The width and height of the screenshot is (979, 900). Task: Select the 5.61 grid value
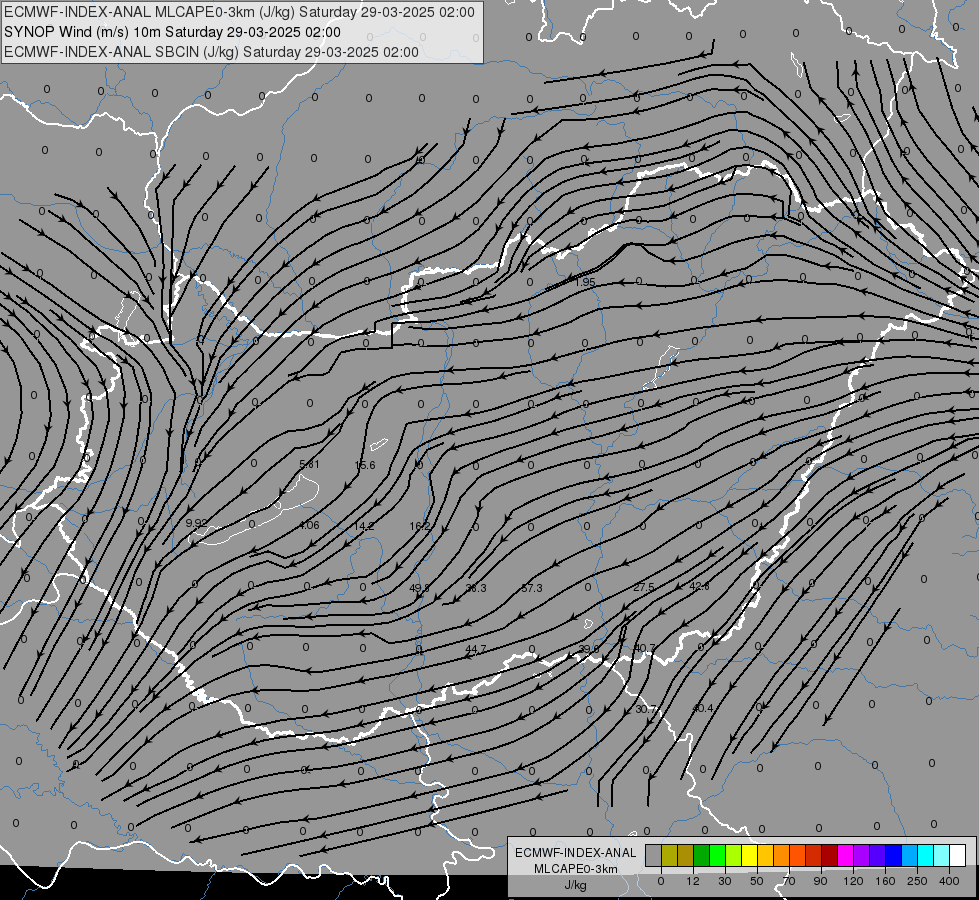click(309, 464)
